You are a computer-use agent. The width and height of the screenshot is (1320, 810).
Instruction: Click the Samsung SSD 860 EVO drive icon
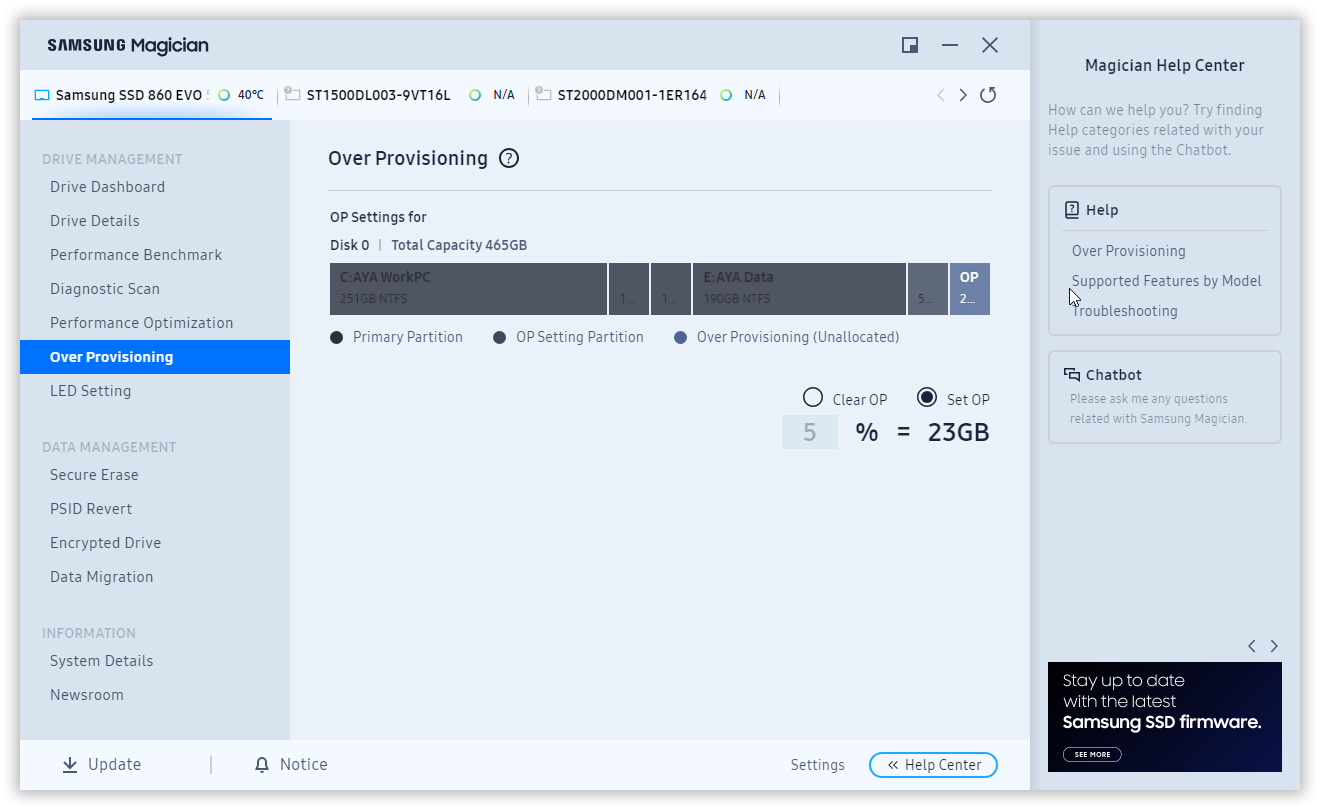(42, 96)
